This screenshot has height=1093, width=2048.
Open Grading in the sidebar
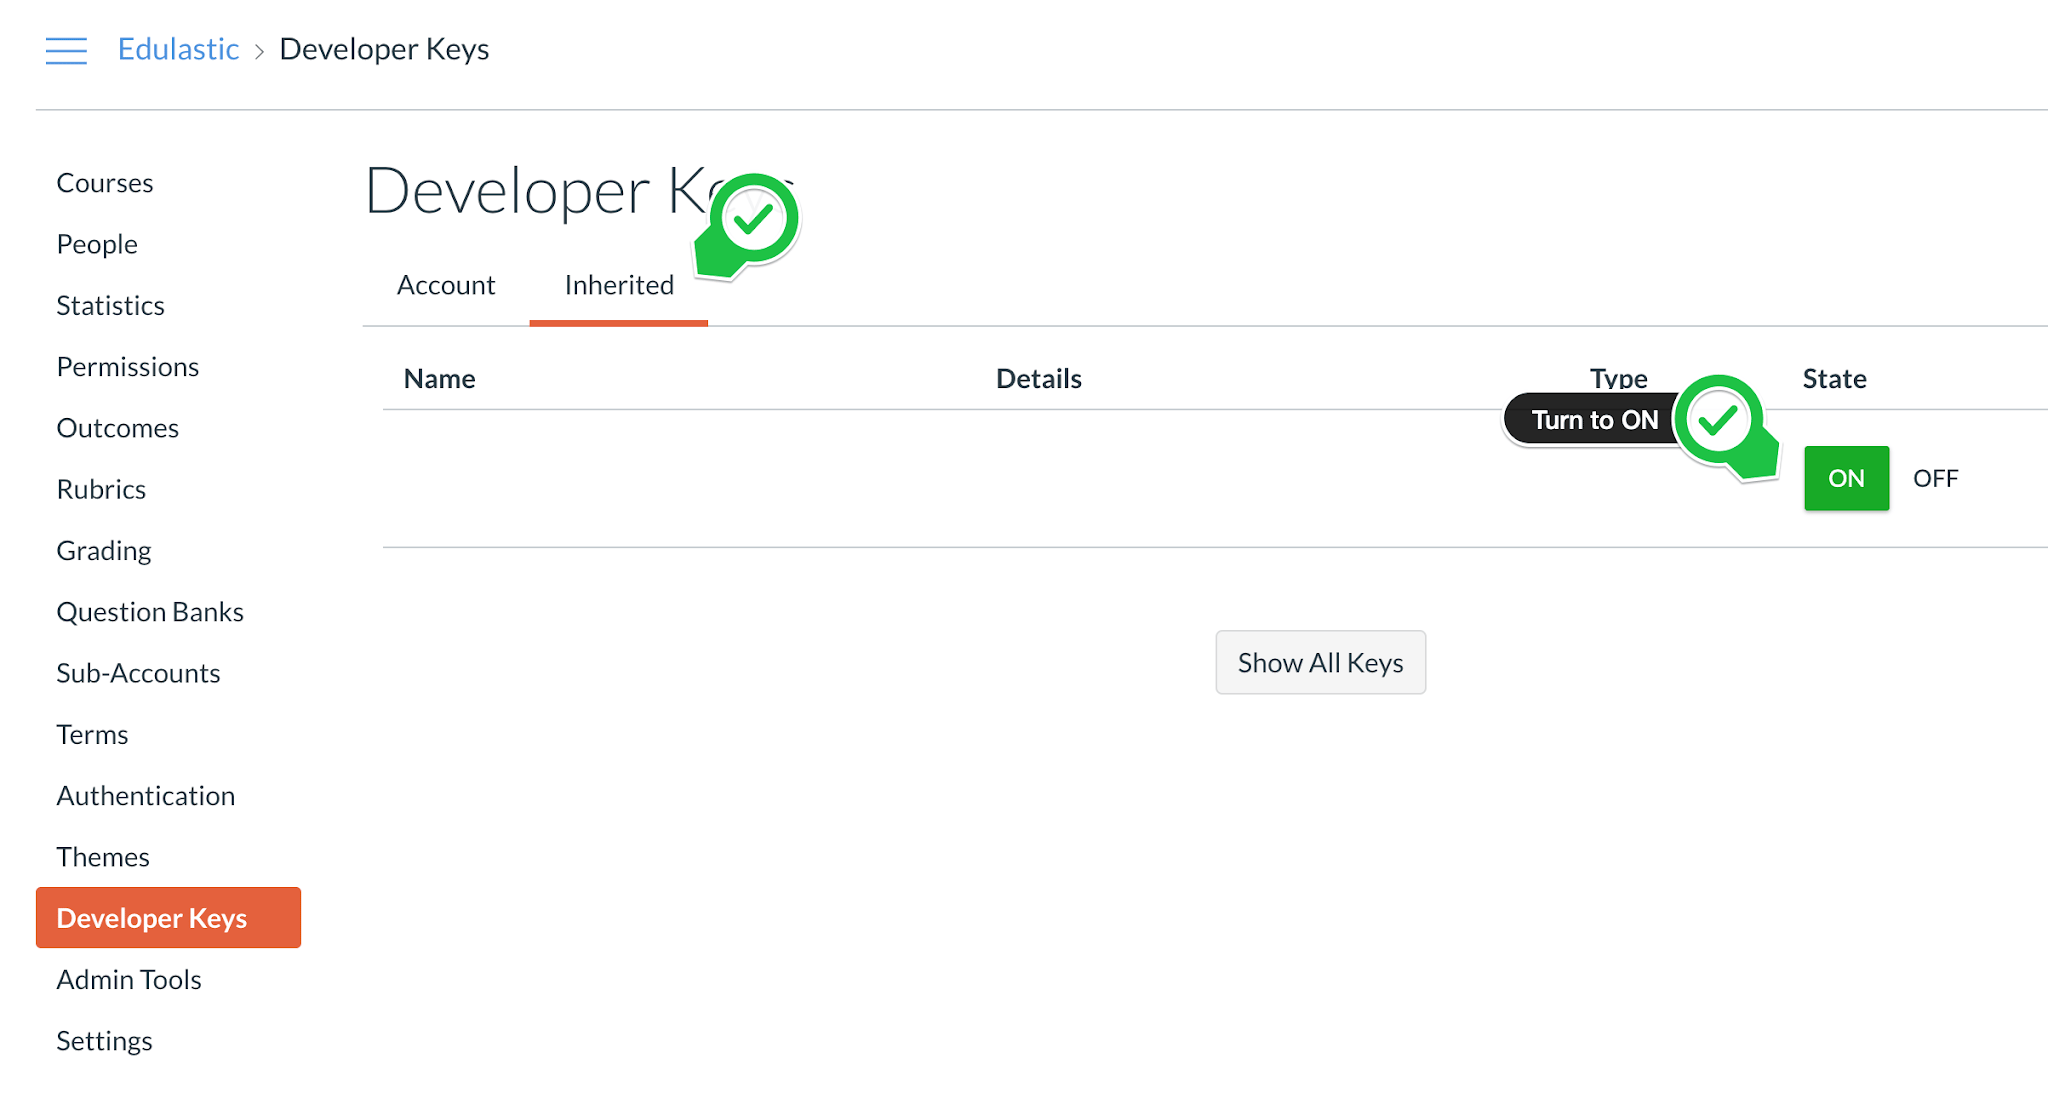[104, 551]
